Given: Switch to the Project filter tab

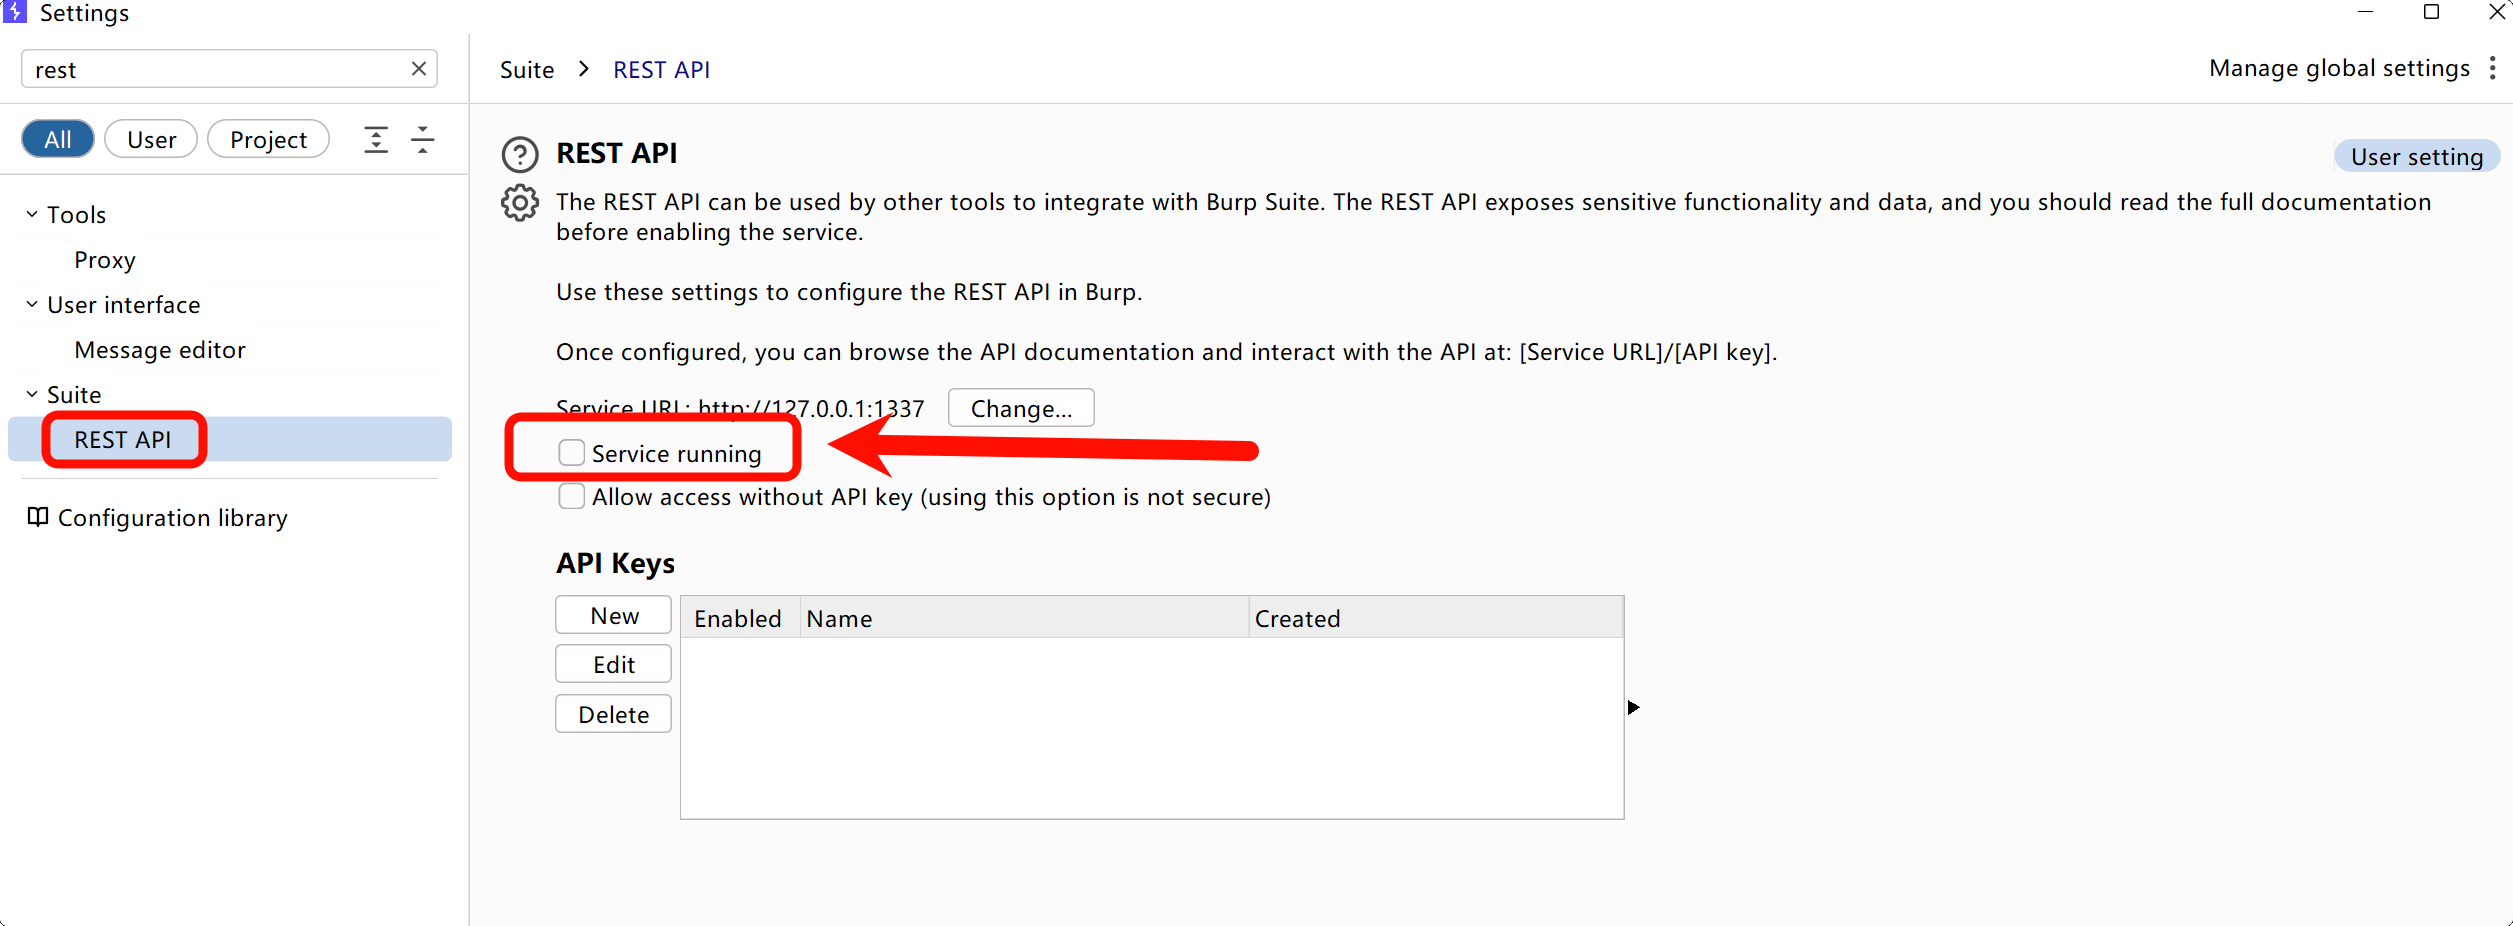Looking at the screenshot, I should [x=268, y=140].
